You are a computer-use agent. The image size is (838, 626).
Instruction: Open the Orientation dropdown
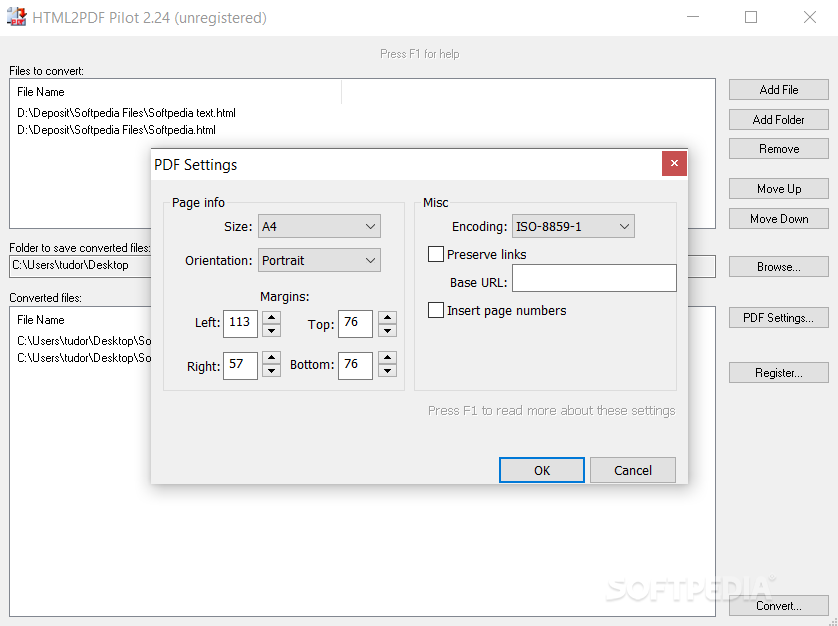319,260
